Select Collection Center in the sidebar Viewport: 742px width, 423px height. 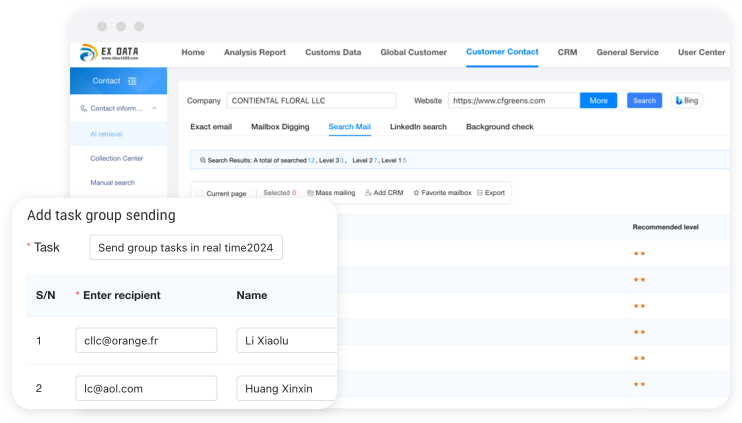coord(116,158)
